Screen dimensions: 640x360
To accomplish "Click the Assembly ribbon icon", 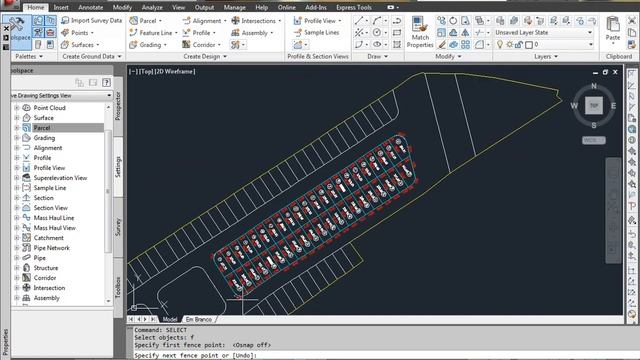I will click(x=235, y=33).
